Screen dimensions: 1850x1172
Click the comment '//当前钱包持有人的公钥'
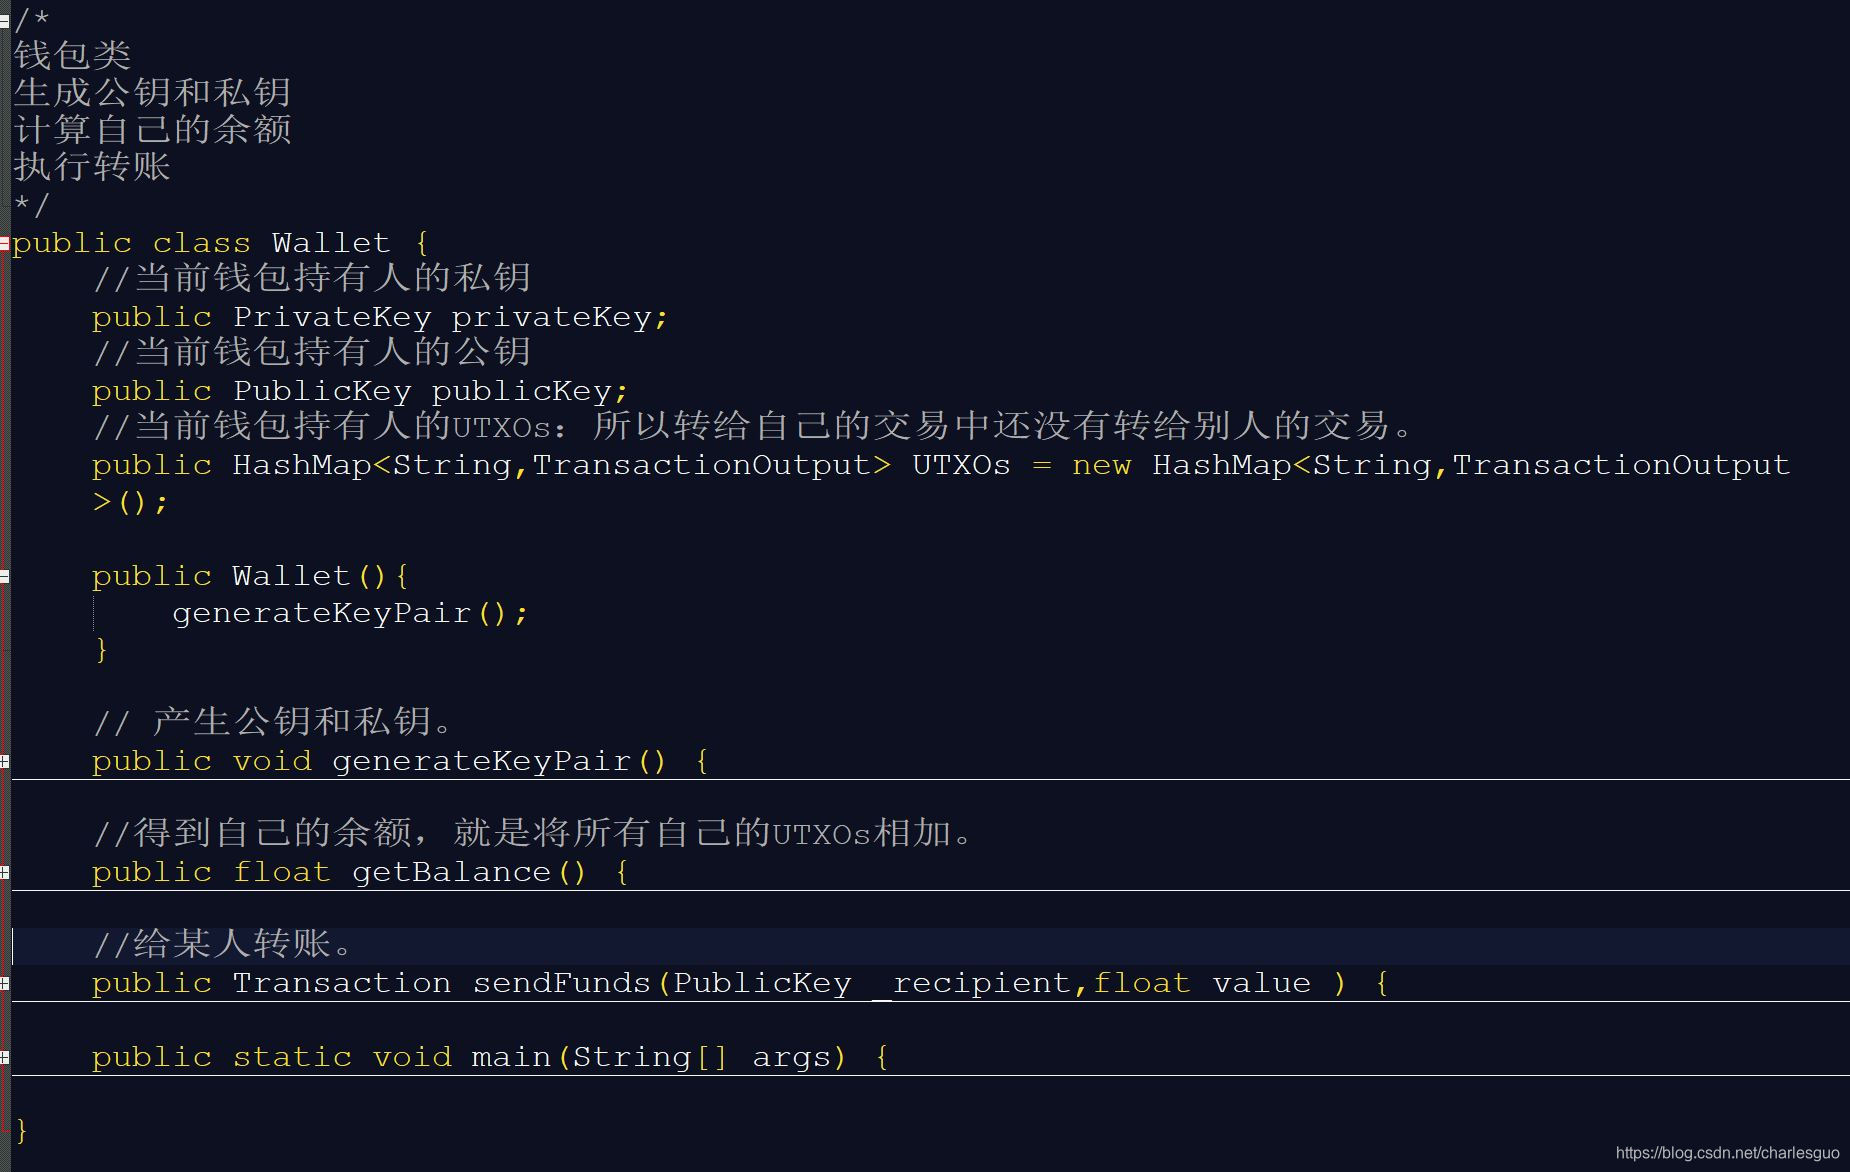point(312,352)
